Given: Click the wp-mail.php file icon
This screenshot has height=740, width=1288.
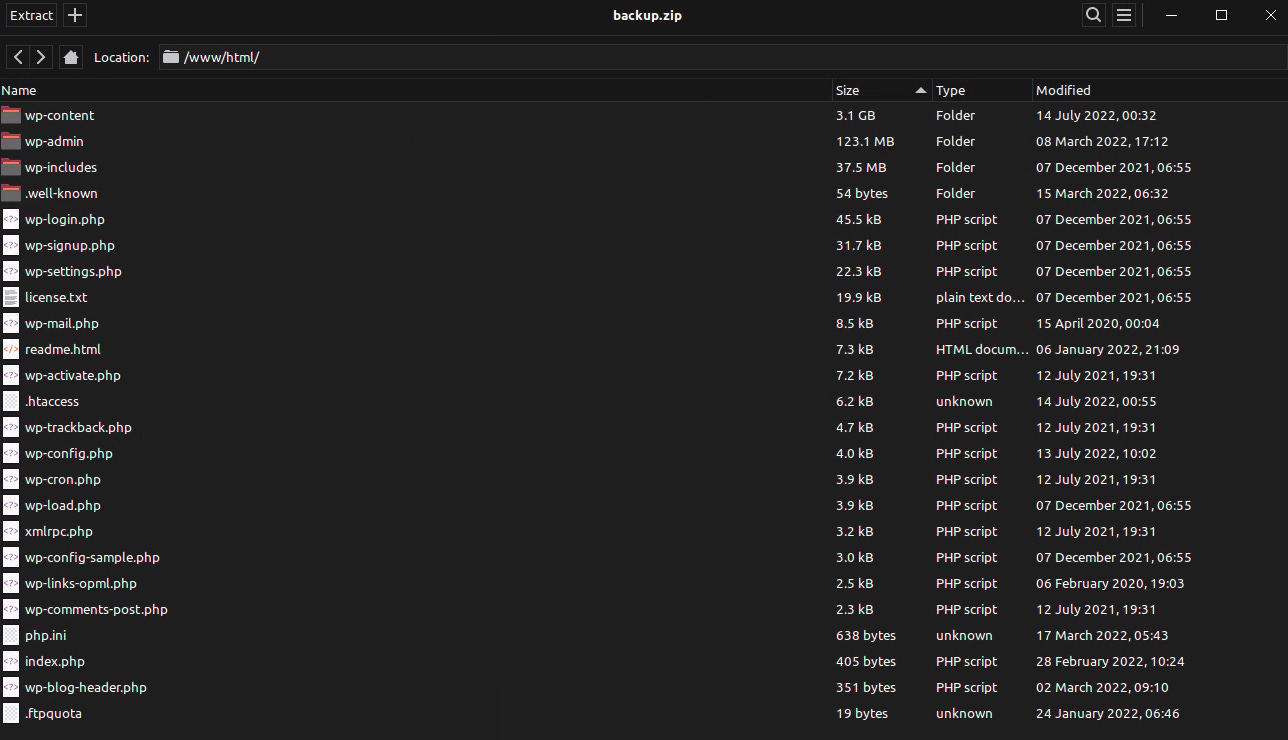Looking at the screenshot, I should [11, 323].
